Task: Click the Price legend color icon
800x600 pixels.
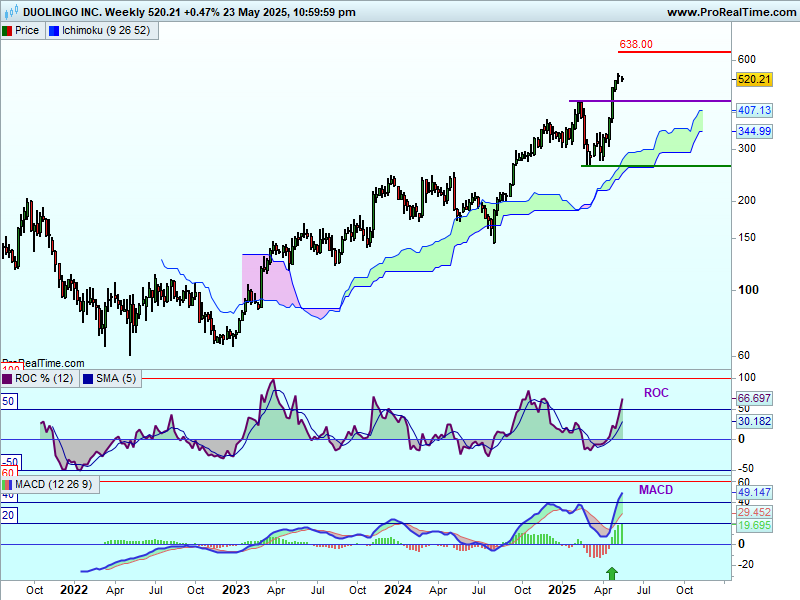Action: pyautogui.click(x=7, y=31)
